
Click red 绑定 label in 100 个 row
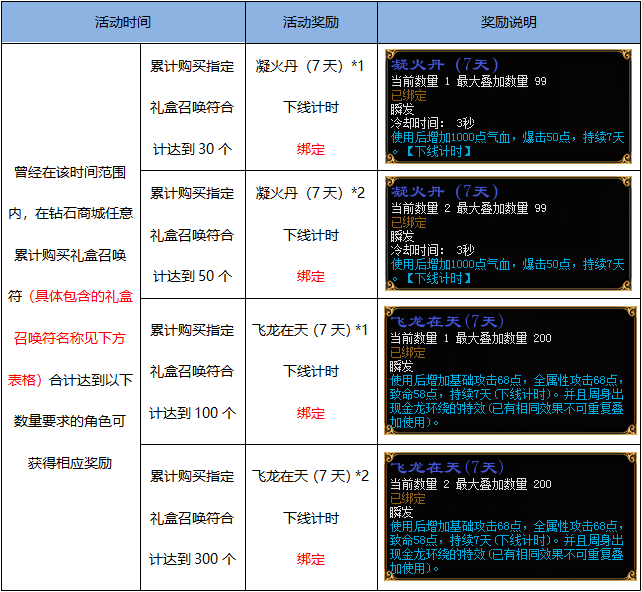click(311, 413)
